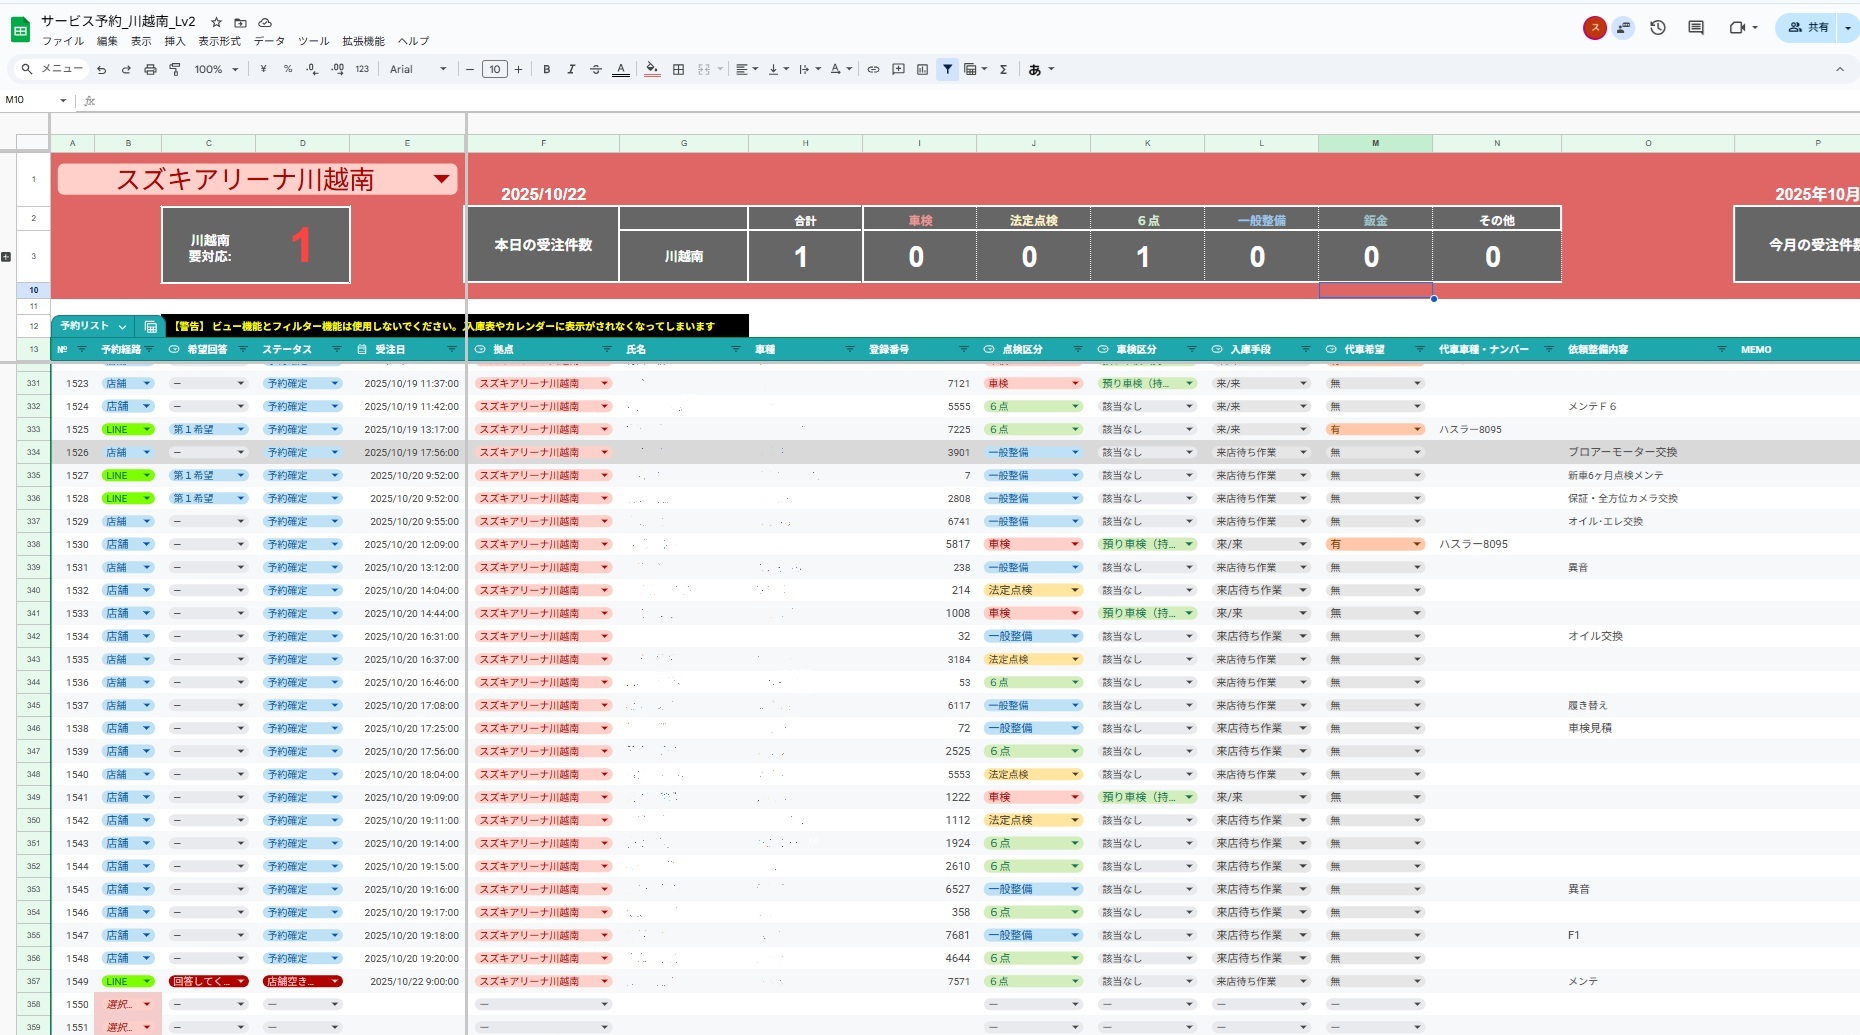Toggle the filter button in toolbar
1860x1035 pixels.
tap(947, 70)
